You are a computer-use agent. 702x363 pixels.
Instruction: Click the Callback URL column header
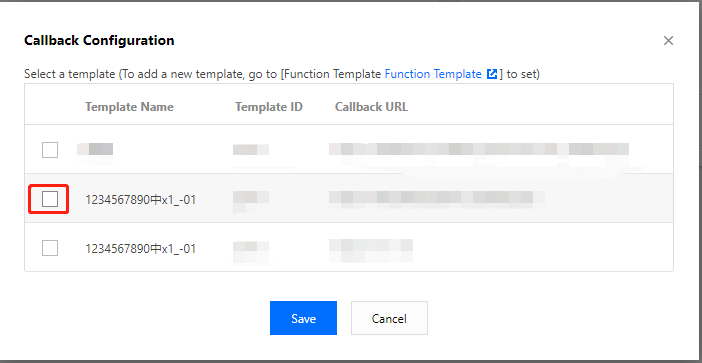click(x=371, y=107)
